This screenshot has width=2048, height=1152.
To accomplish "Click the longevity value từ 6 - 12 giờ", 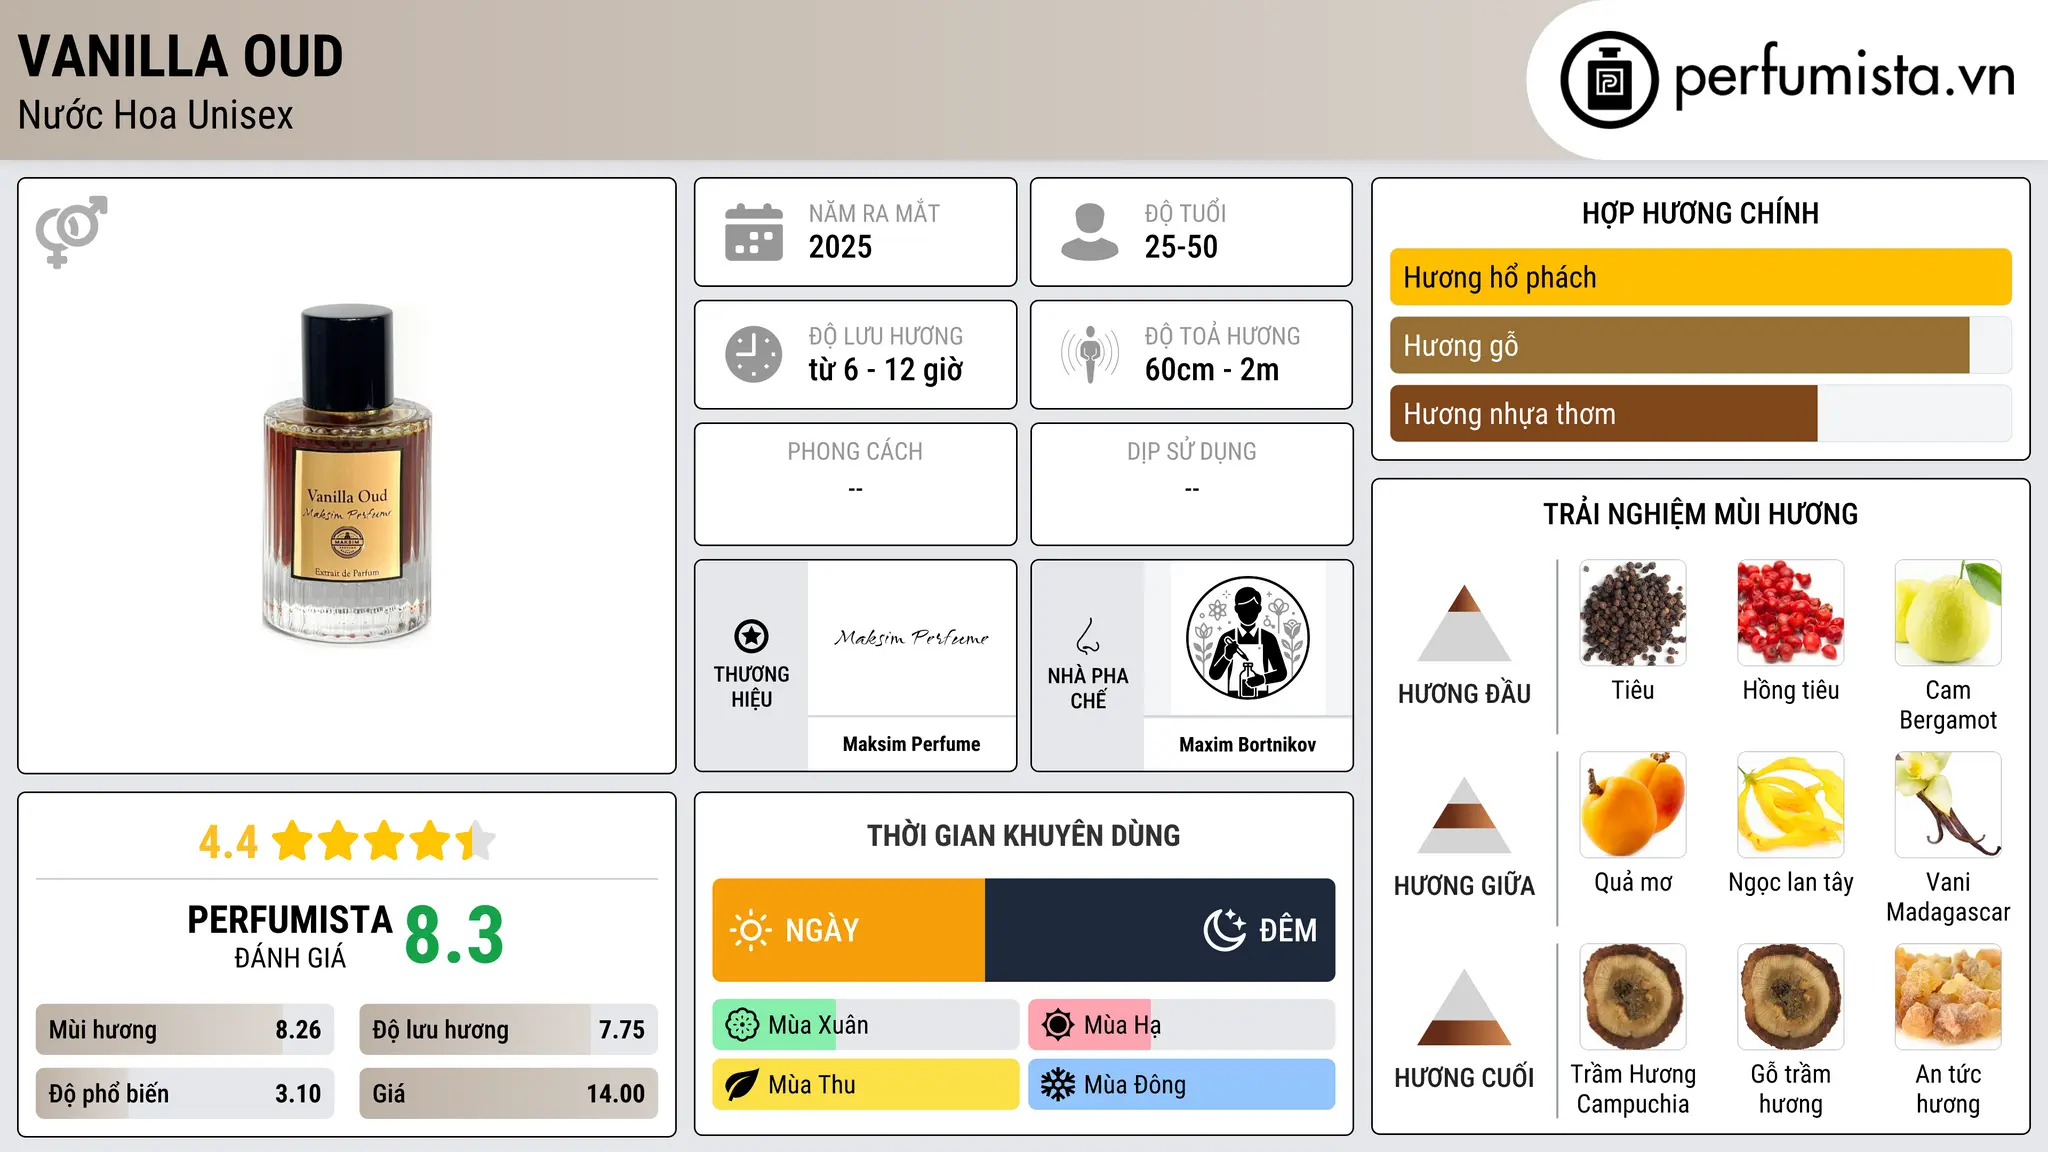I will (x=886, y=370).
